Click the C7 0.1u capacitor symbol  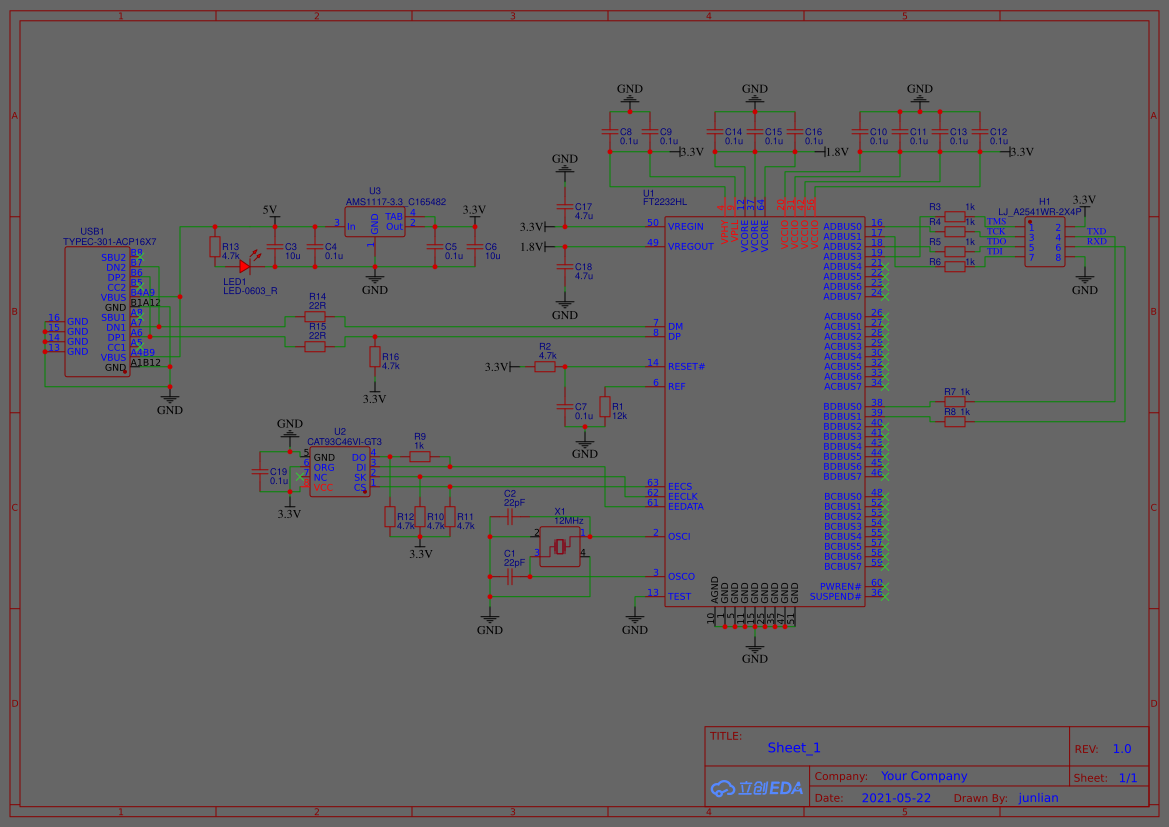click(564, 406)
